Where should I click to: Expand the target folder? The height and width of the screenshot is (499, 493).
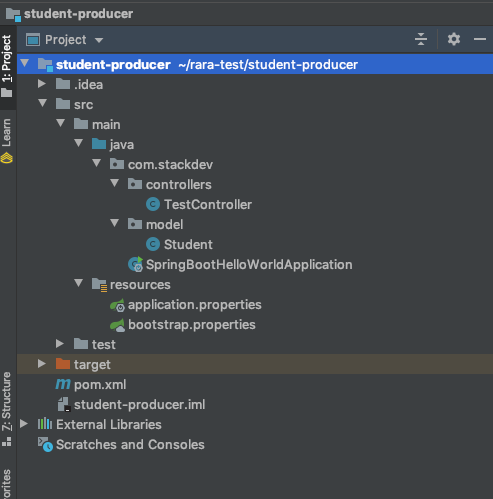click(42, 364)
